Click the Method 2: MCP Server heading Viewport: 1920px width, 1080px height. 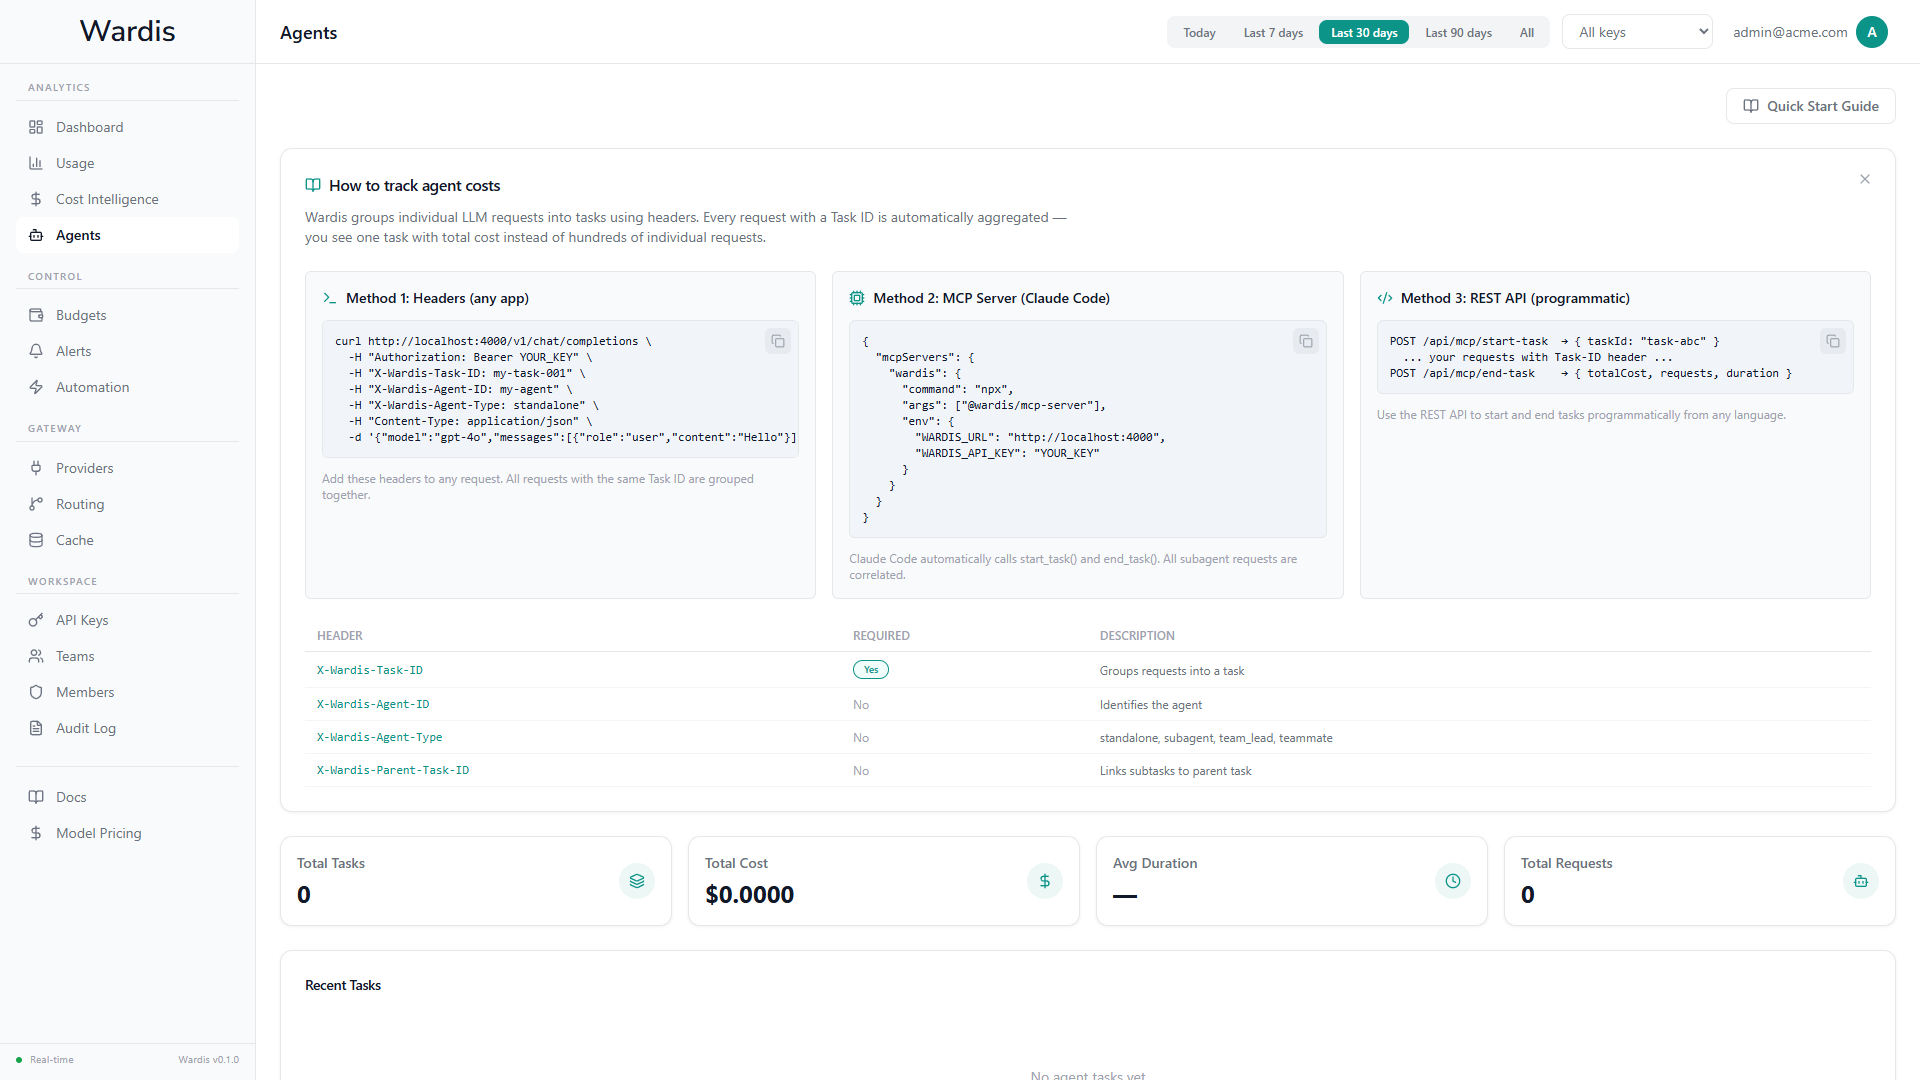tap(991, 298)
